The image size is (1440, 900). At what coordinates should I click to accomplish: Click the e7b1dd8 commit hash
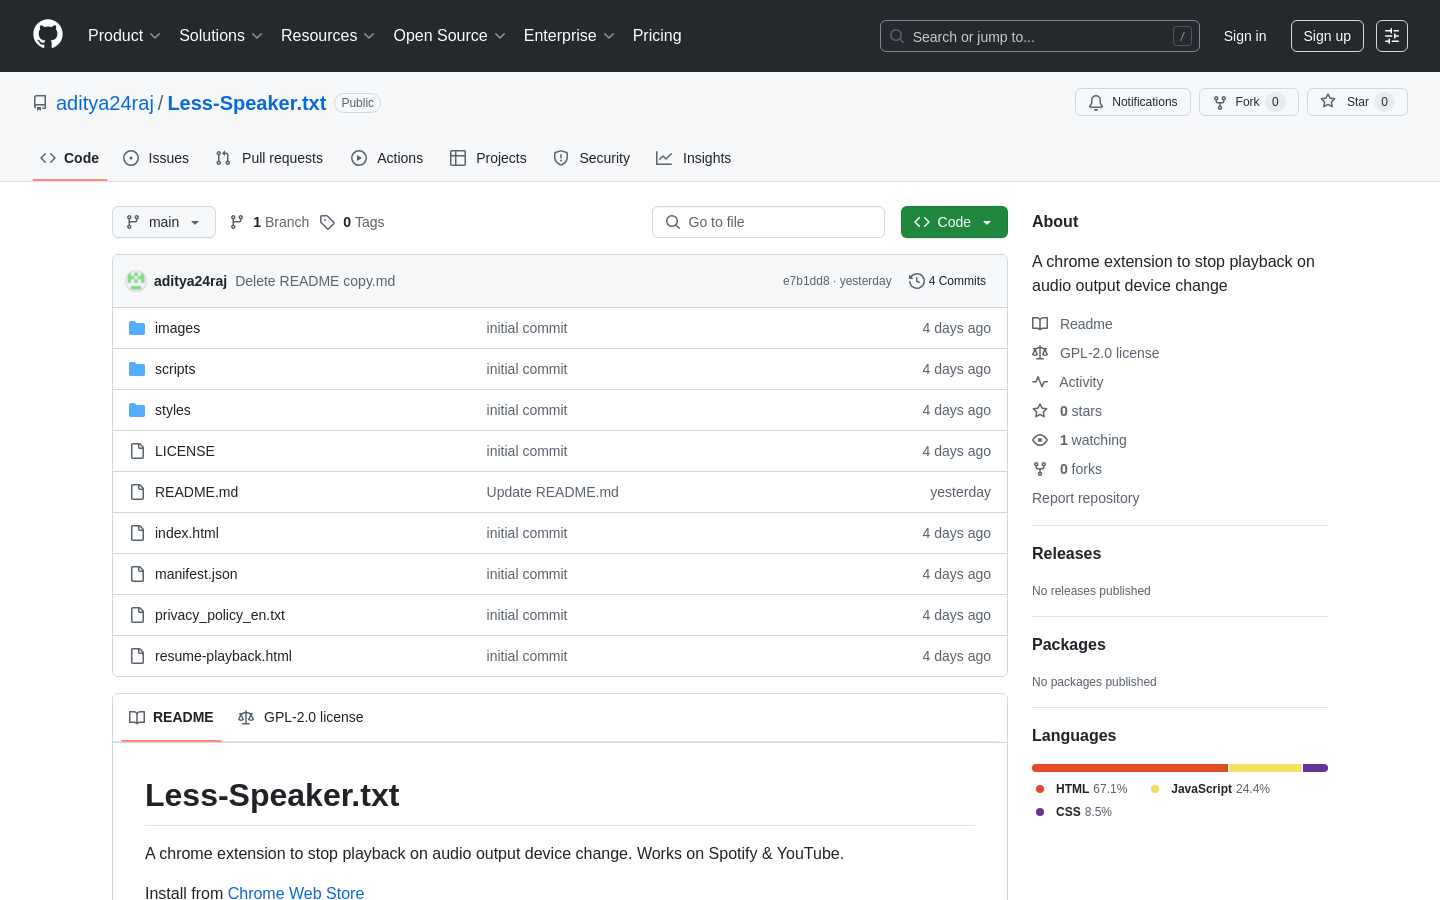coord(806,281)
